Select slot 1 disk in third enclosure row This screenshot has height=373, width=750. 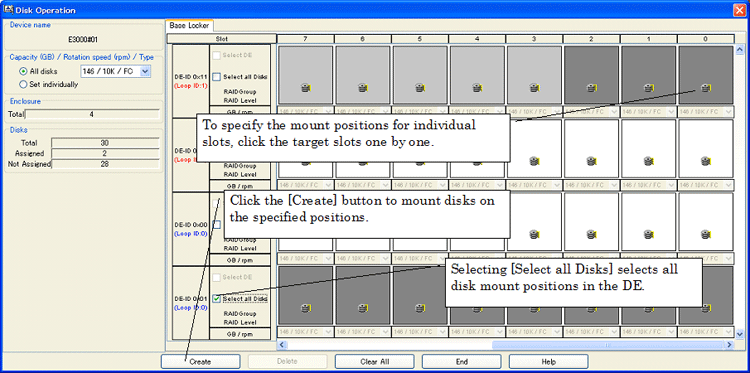pyautogui.click(x=649, y=222)
